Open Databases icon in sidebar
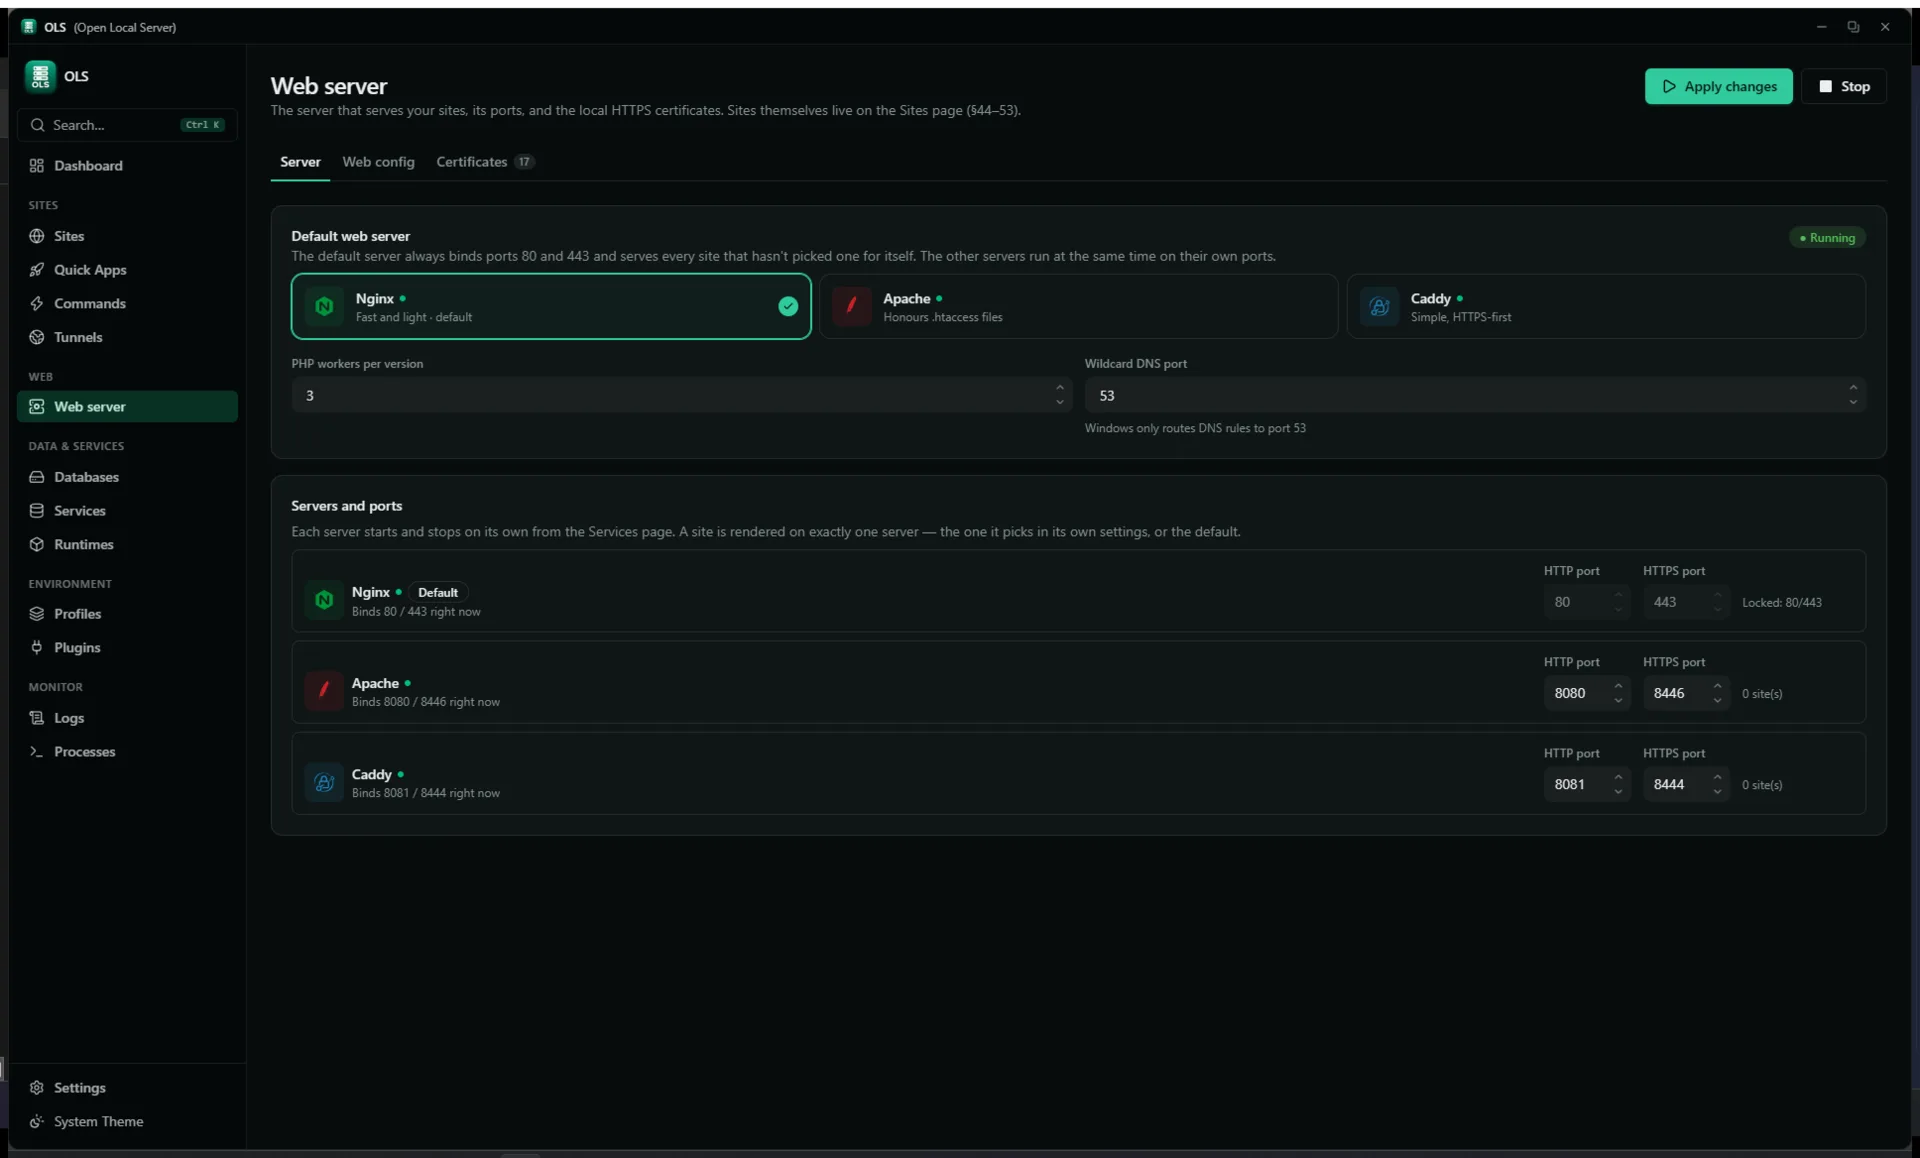Screen dimensions: 1920x1158 (x=37, y=477)
